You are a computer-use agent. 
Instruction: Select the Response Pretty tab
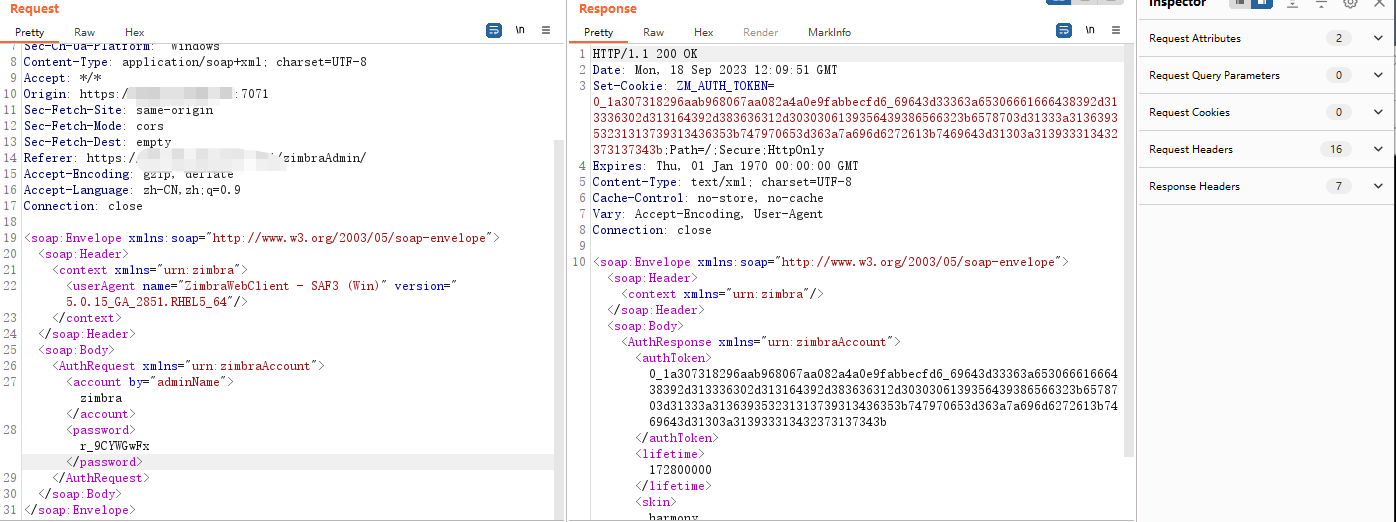(599, 32)
